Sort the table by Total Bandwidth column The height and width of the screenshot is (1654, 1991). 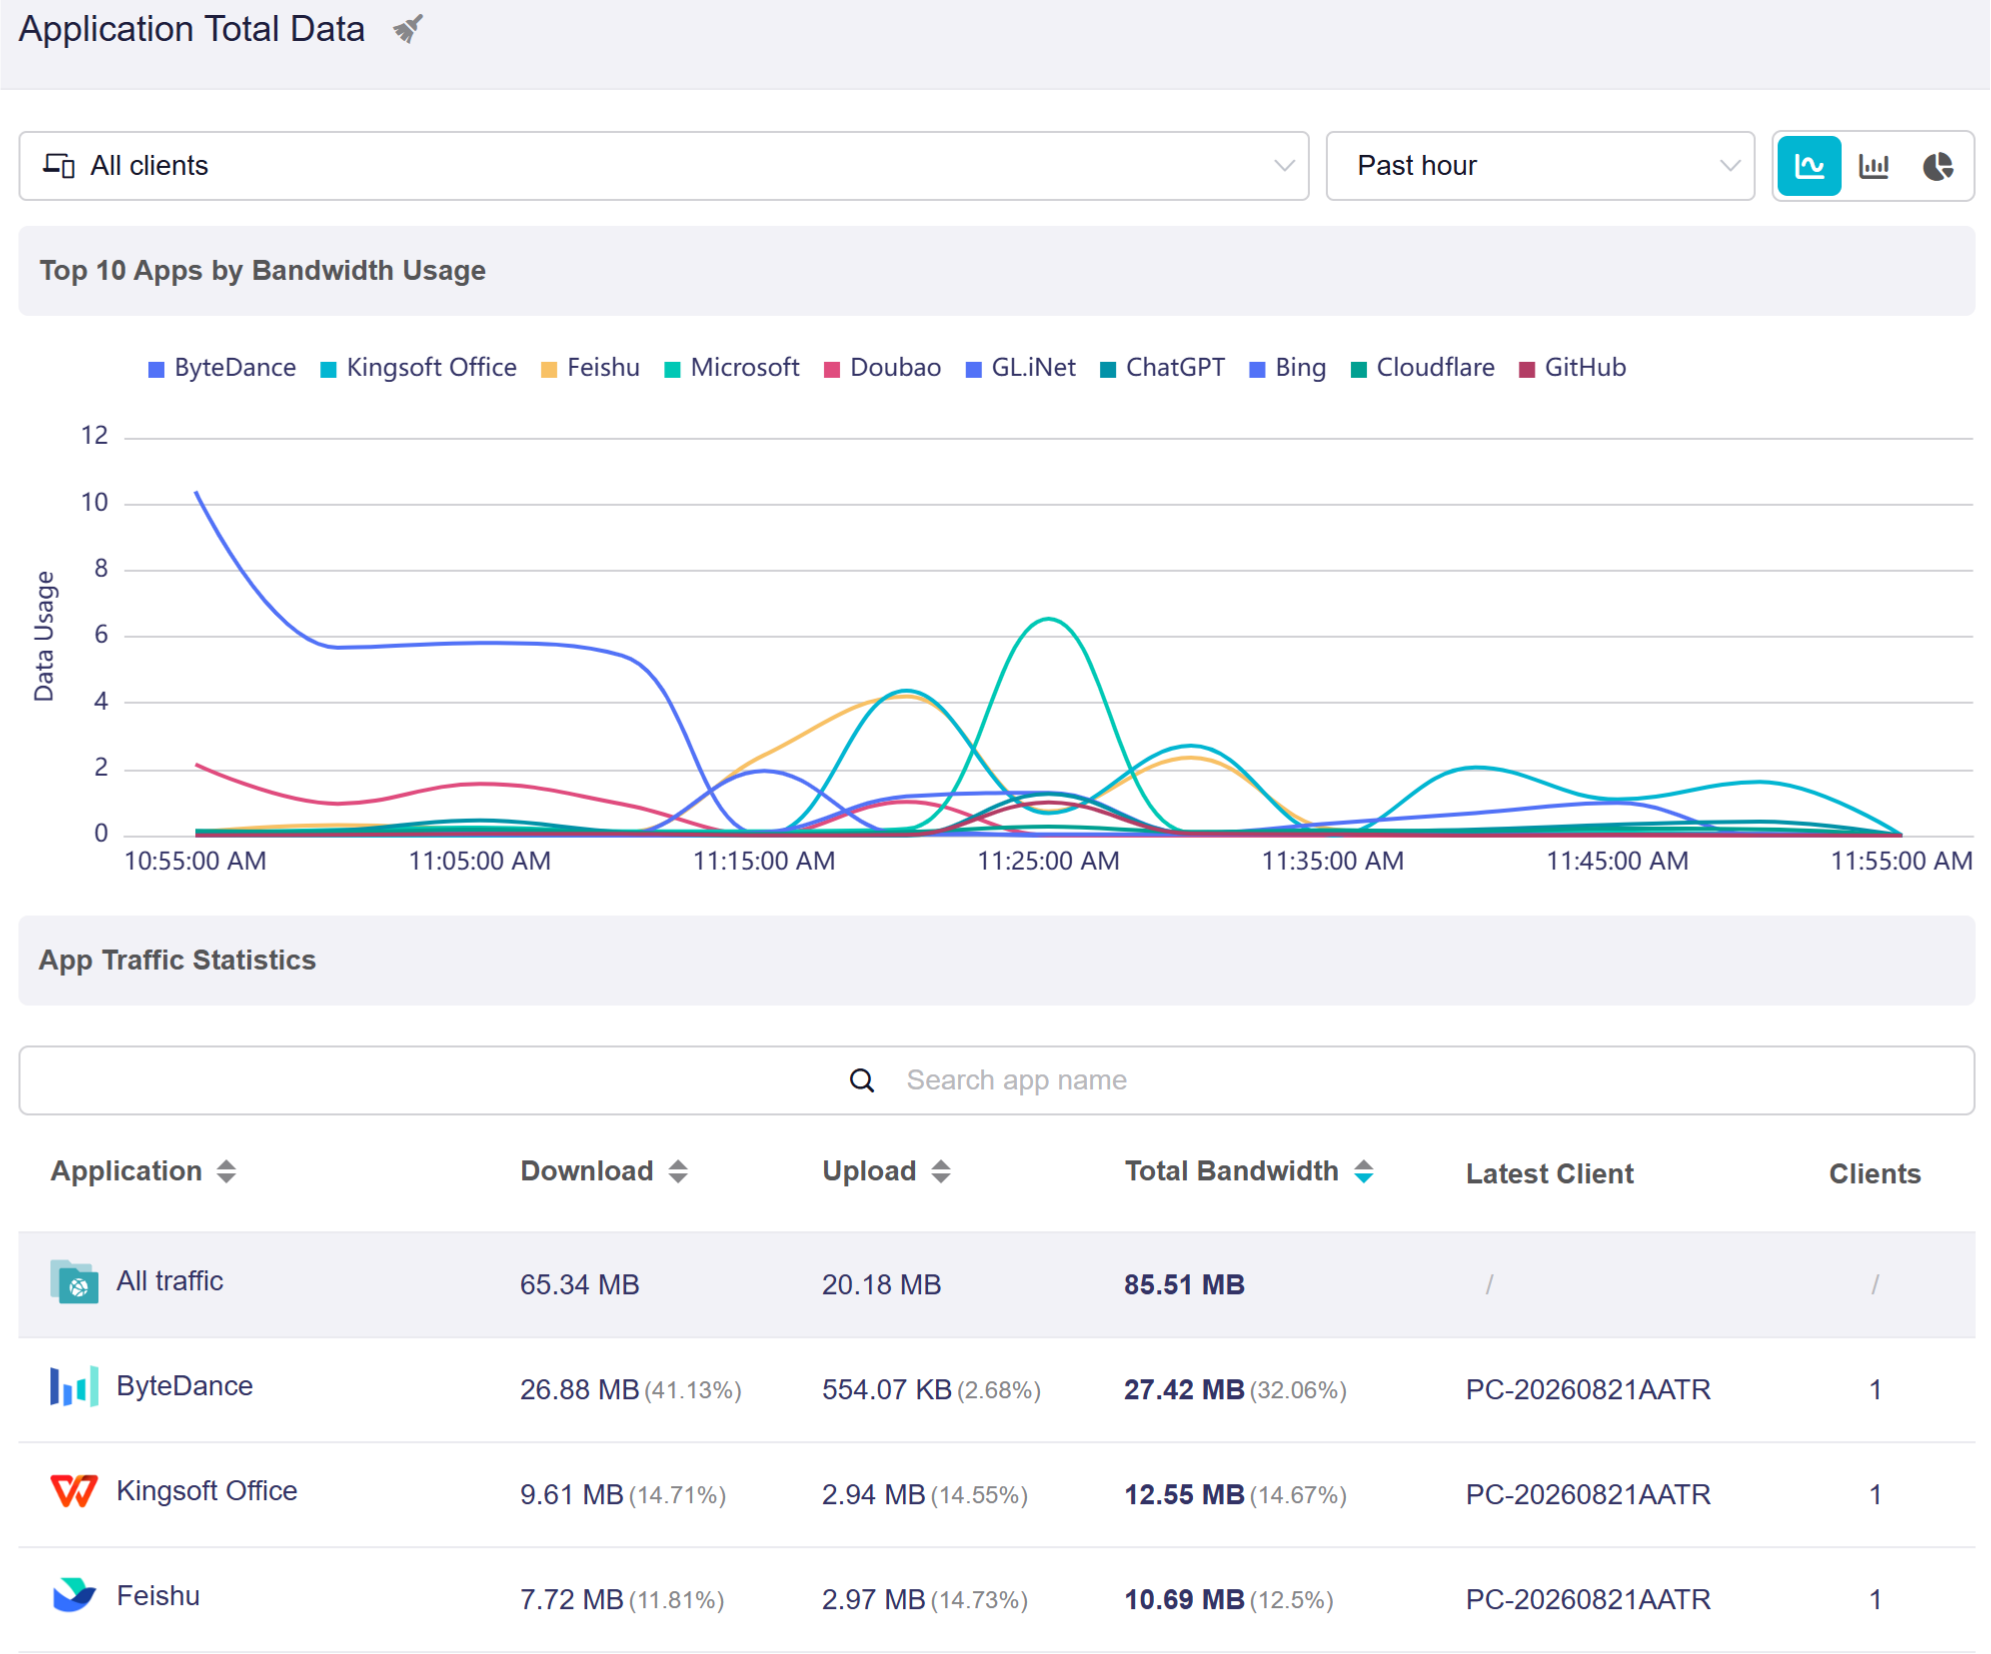point(1364,1171)
